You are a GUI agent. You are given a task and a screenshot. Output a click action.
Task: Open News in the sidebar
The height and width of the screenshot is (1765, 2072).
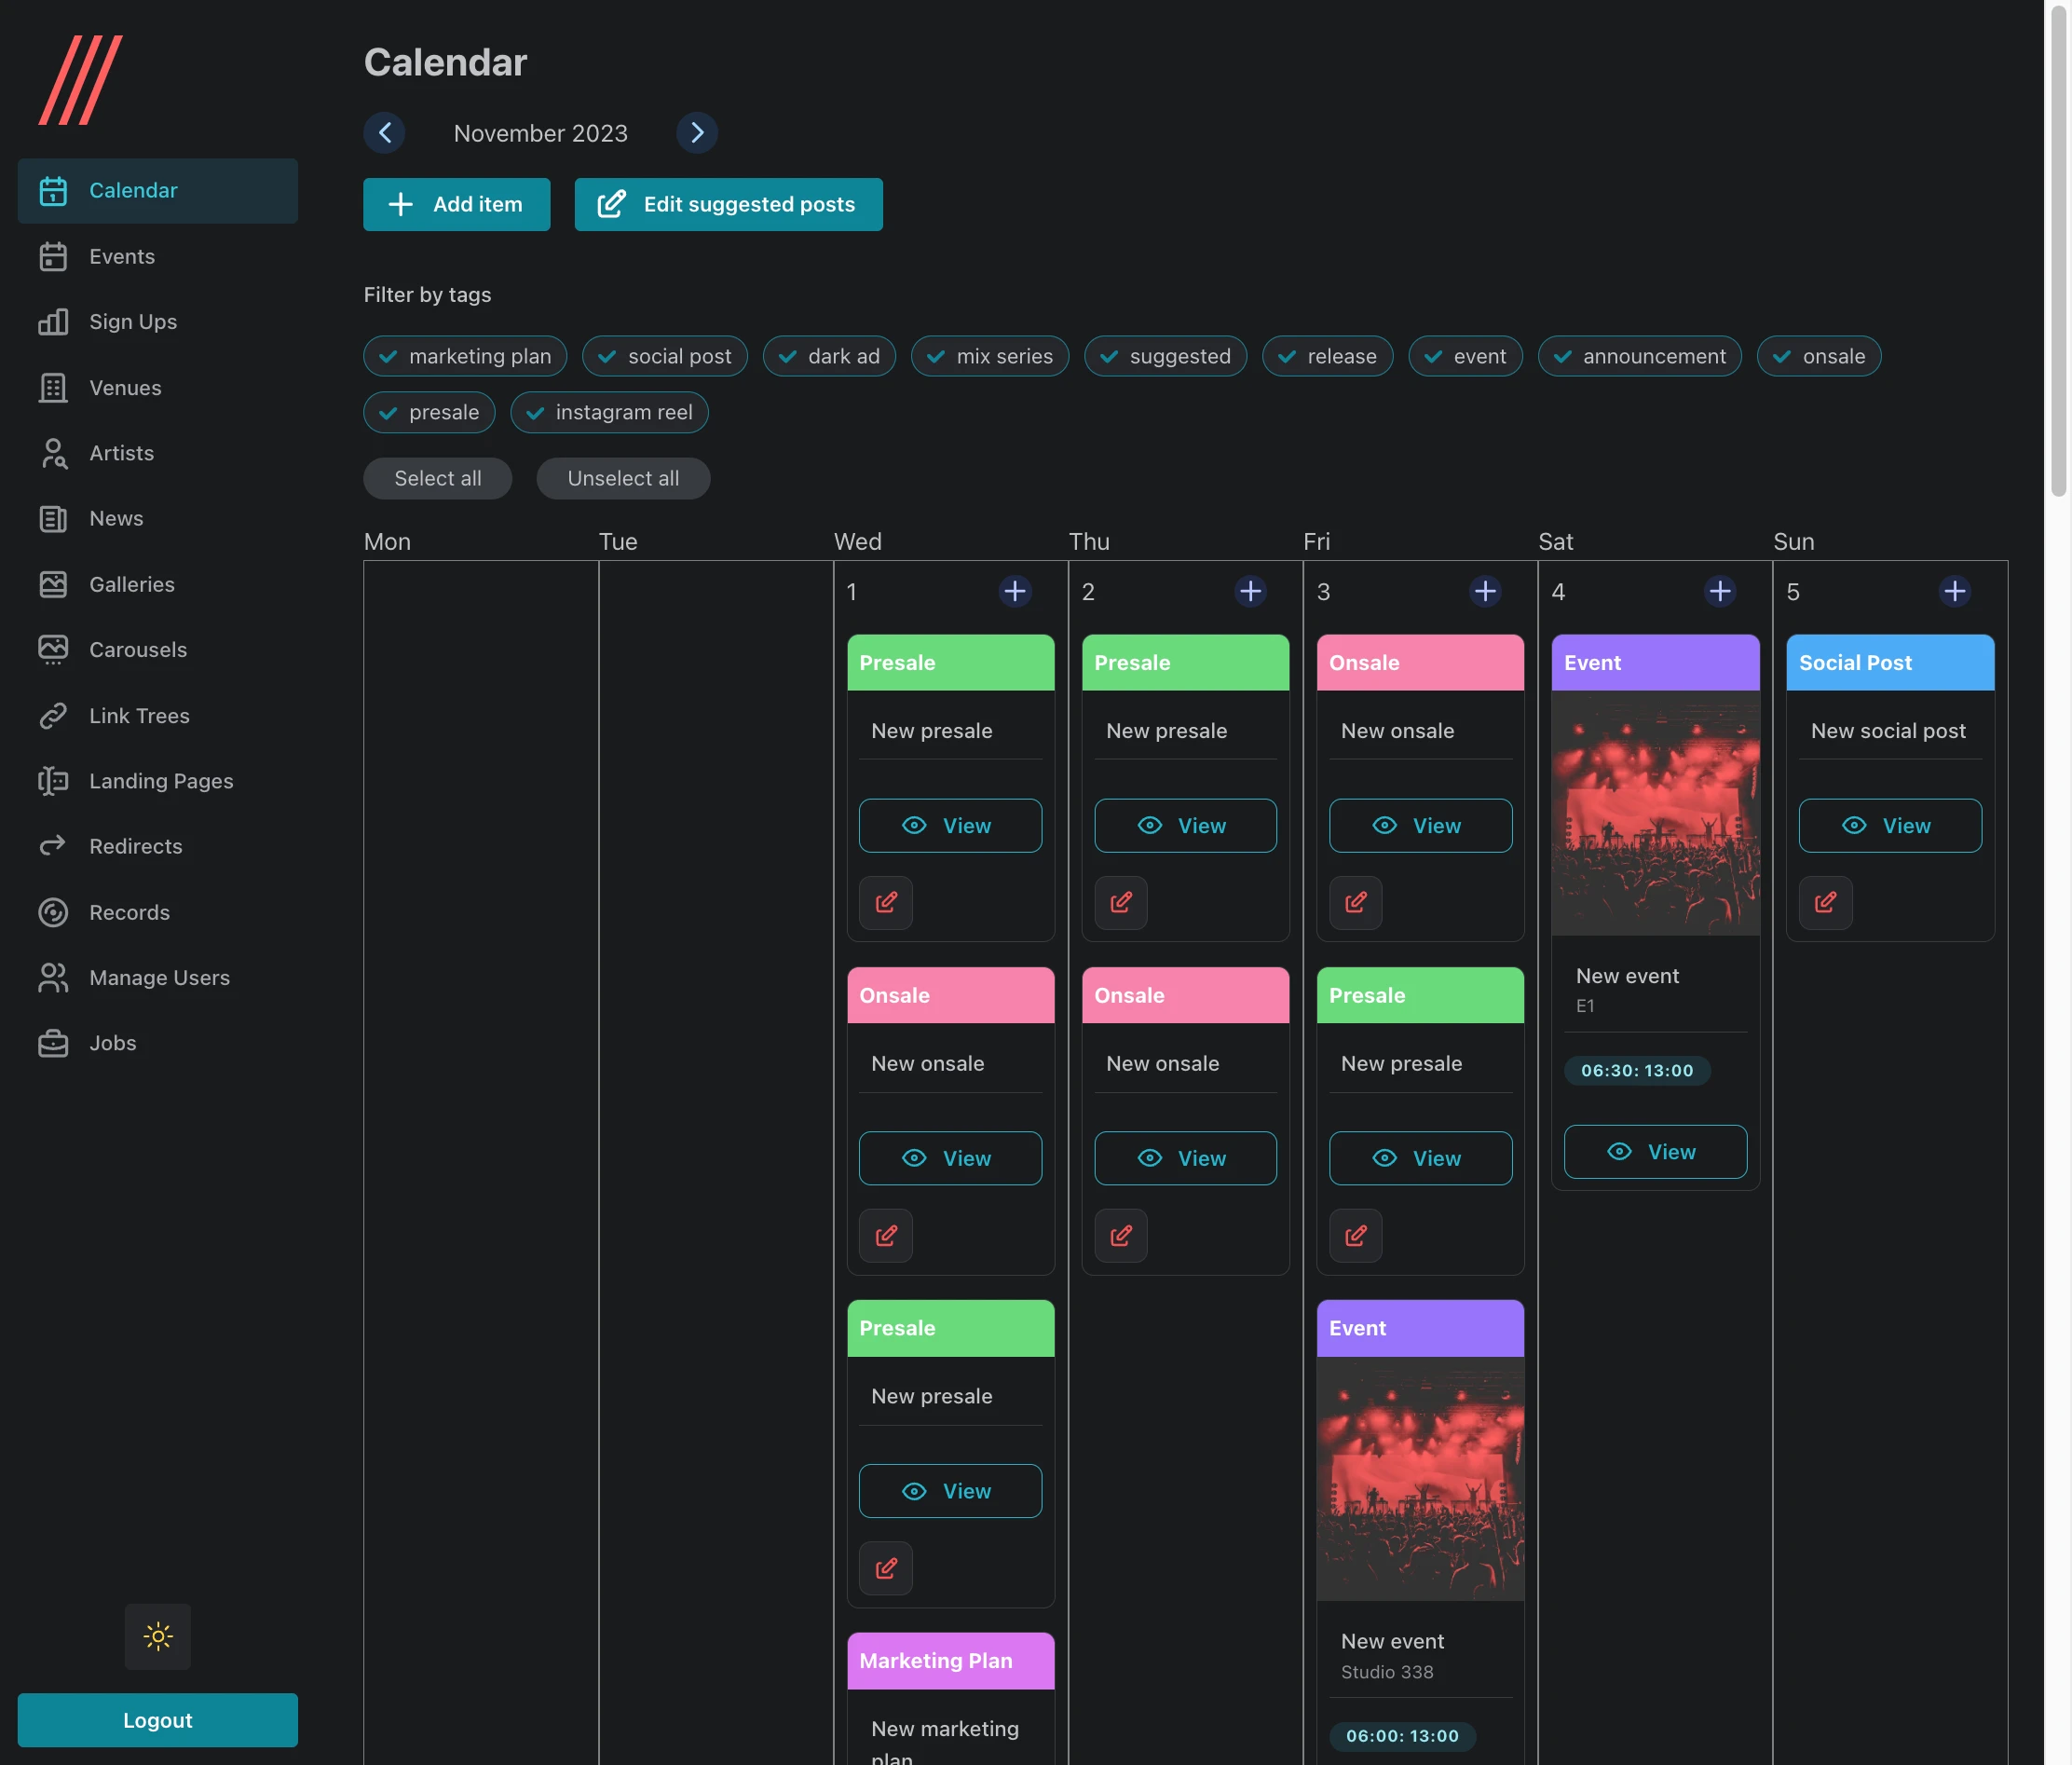(x=157, y=518)
